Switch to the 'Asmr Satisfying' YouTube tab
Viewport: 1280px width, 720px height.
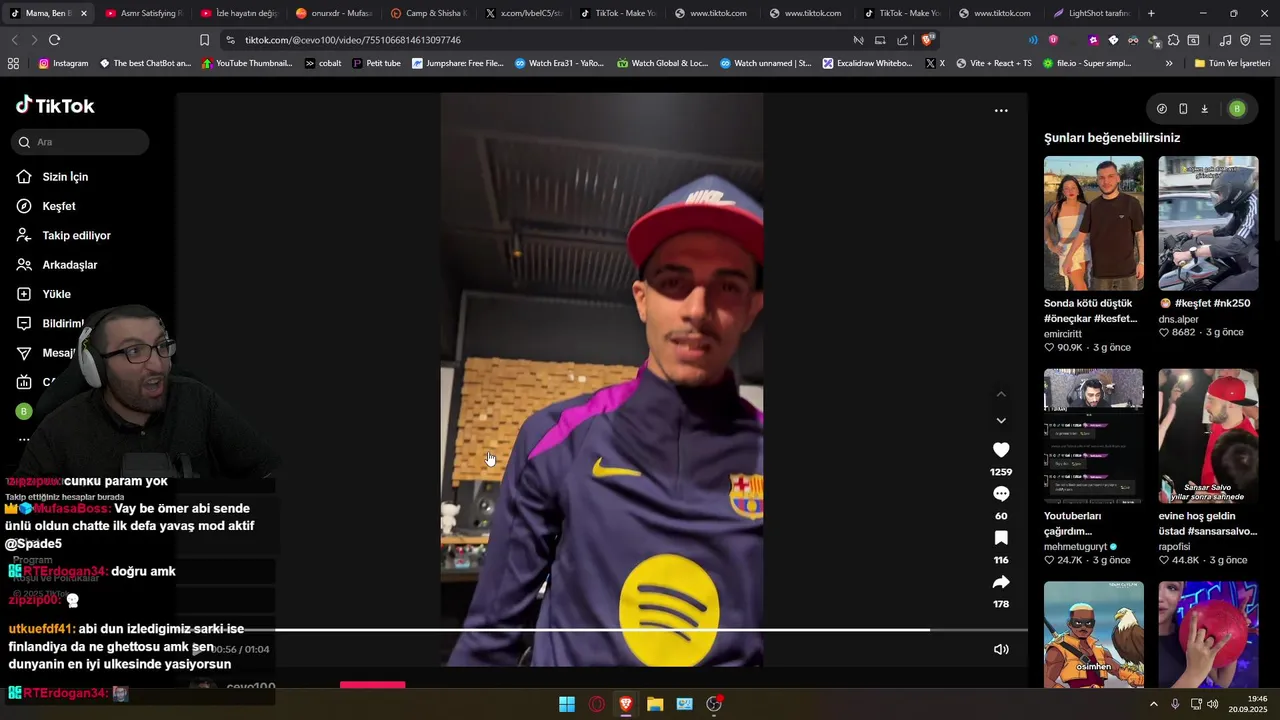click(143, 13)
